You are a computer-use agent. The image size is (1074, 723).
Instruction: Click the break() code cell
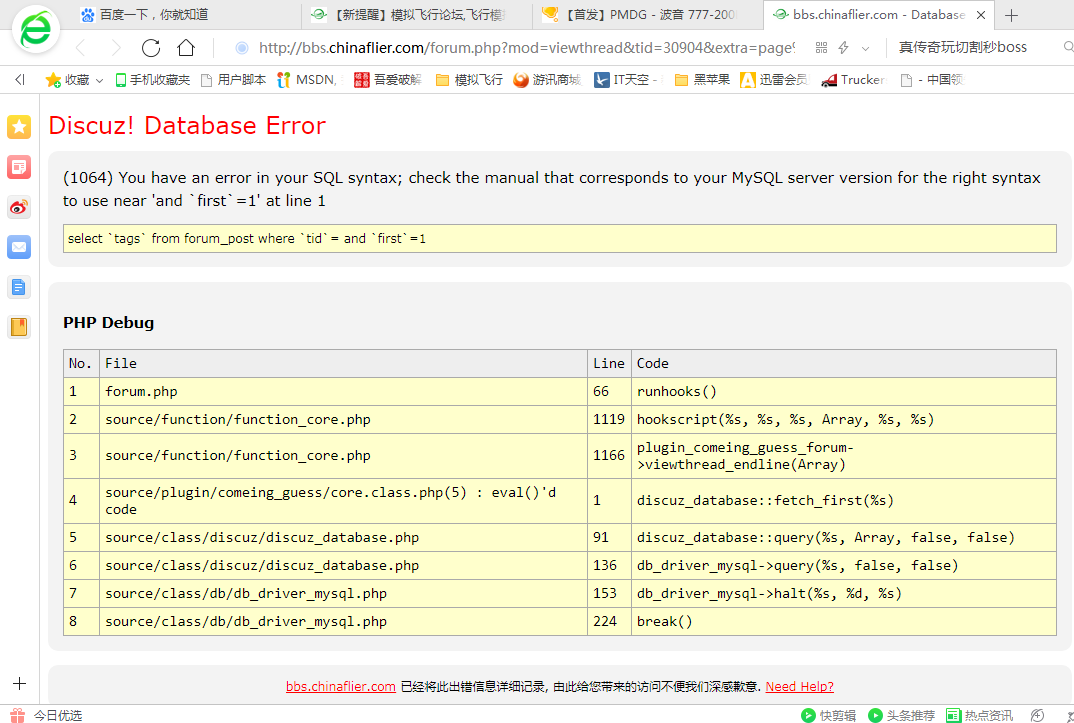pos(844,622)
